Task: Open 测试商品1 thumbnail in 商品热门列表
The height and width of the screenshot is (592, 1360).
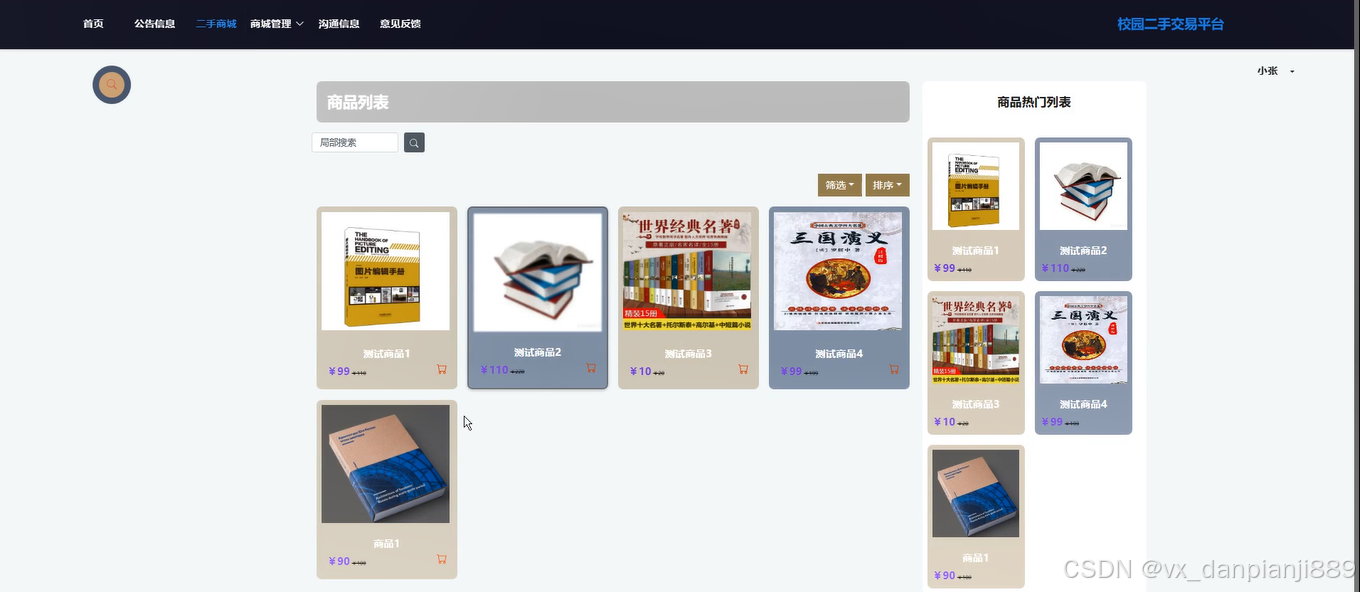Action: coord(976,186)
